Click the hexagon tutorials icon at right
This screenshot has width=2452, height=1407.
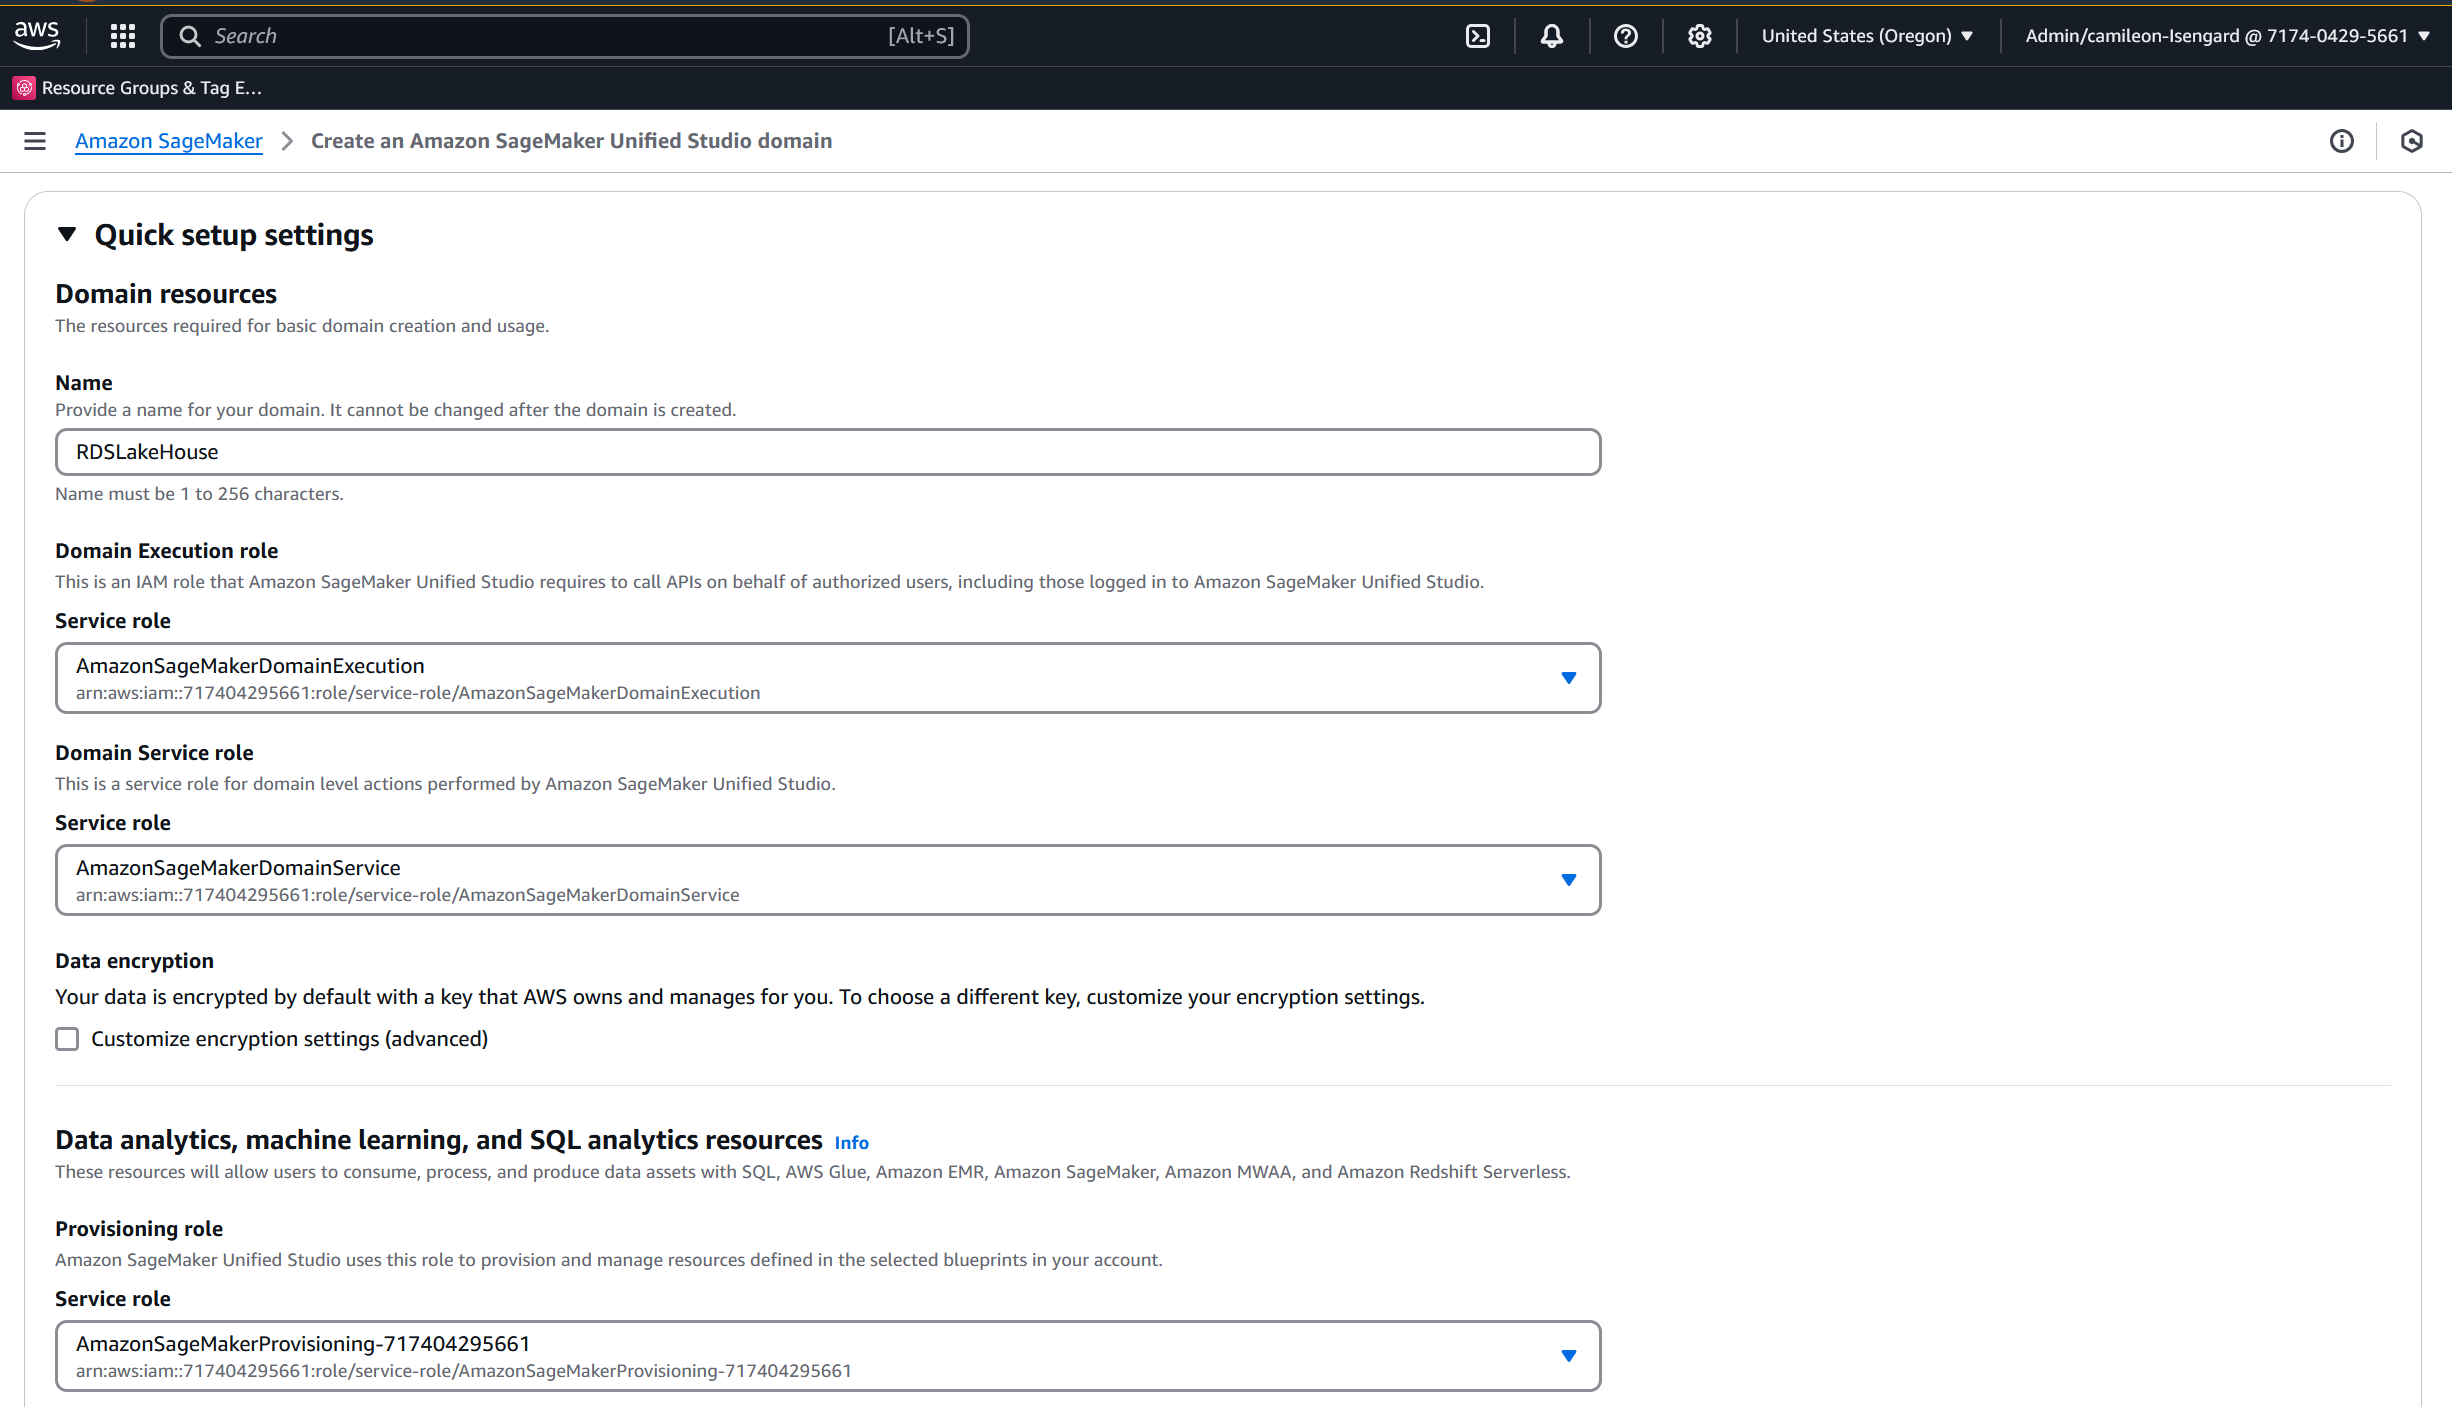tap(2411, 141)
